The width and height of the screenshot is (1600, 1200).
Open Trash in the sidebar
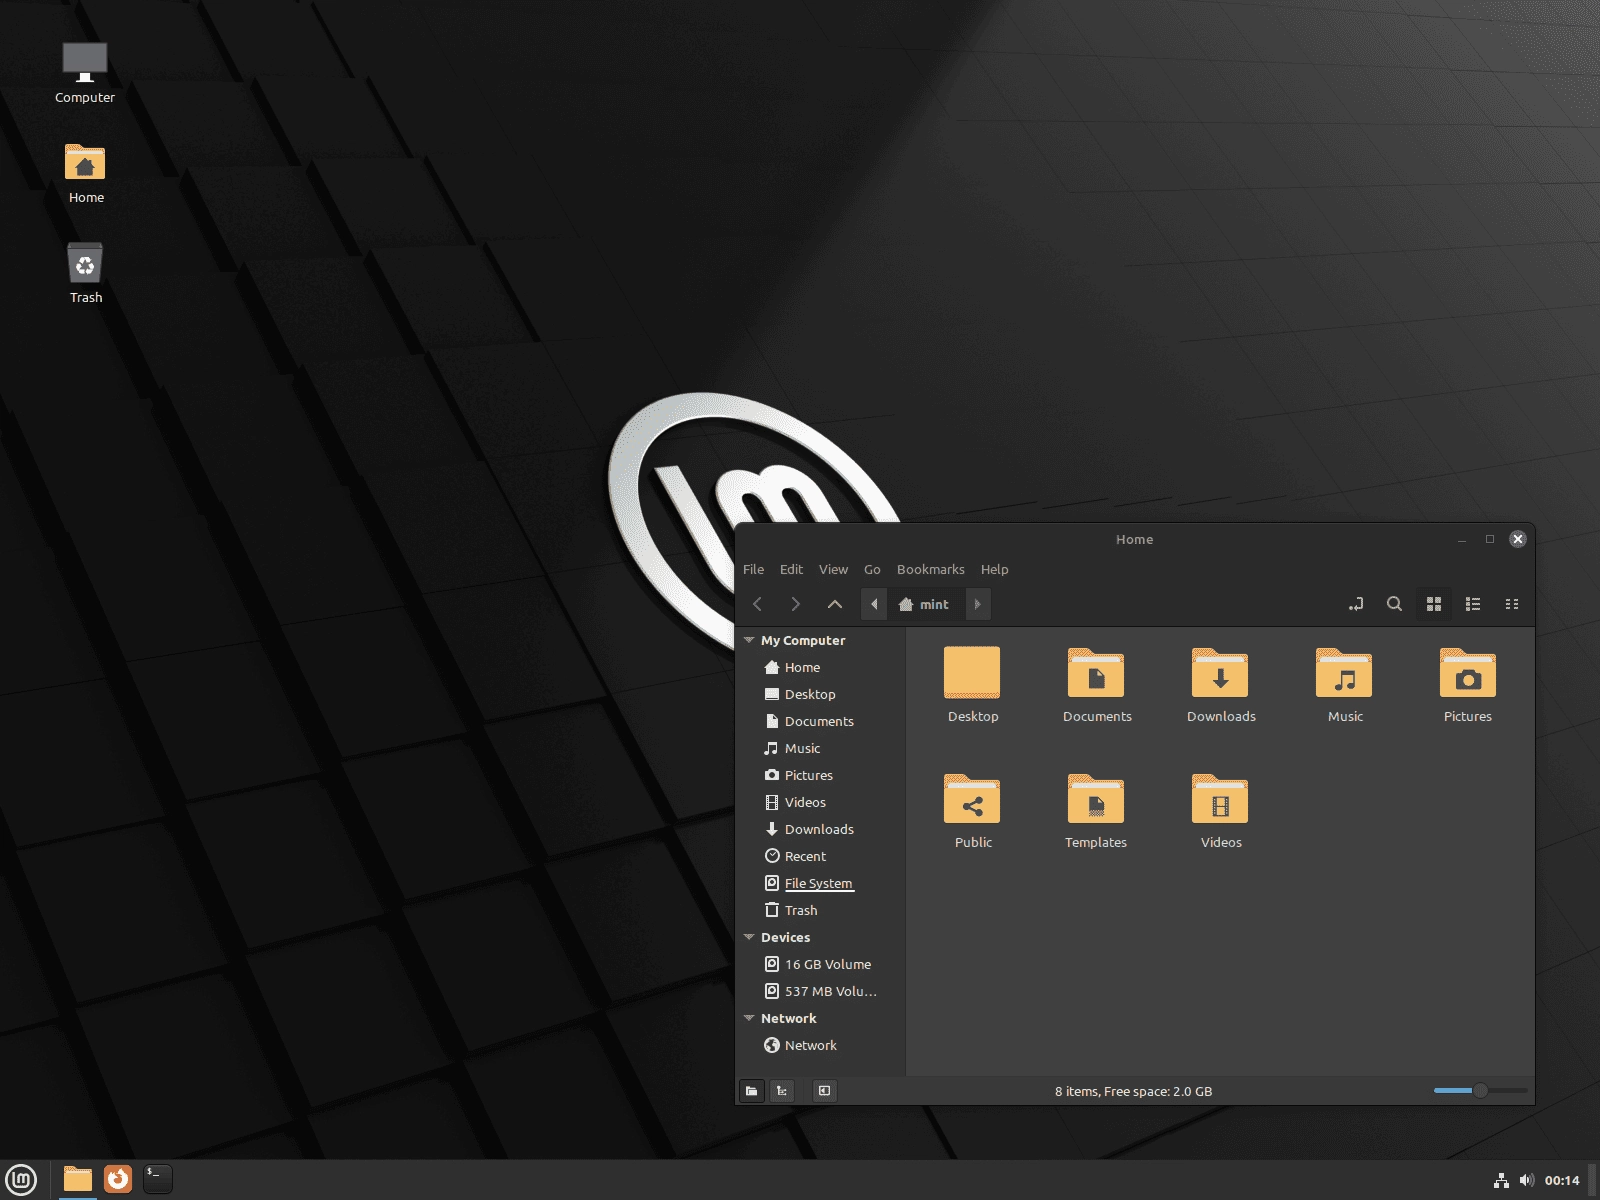822,910
